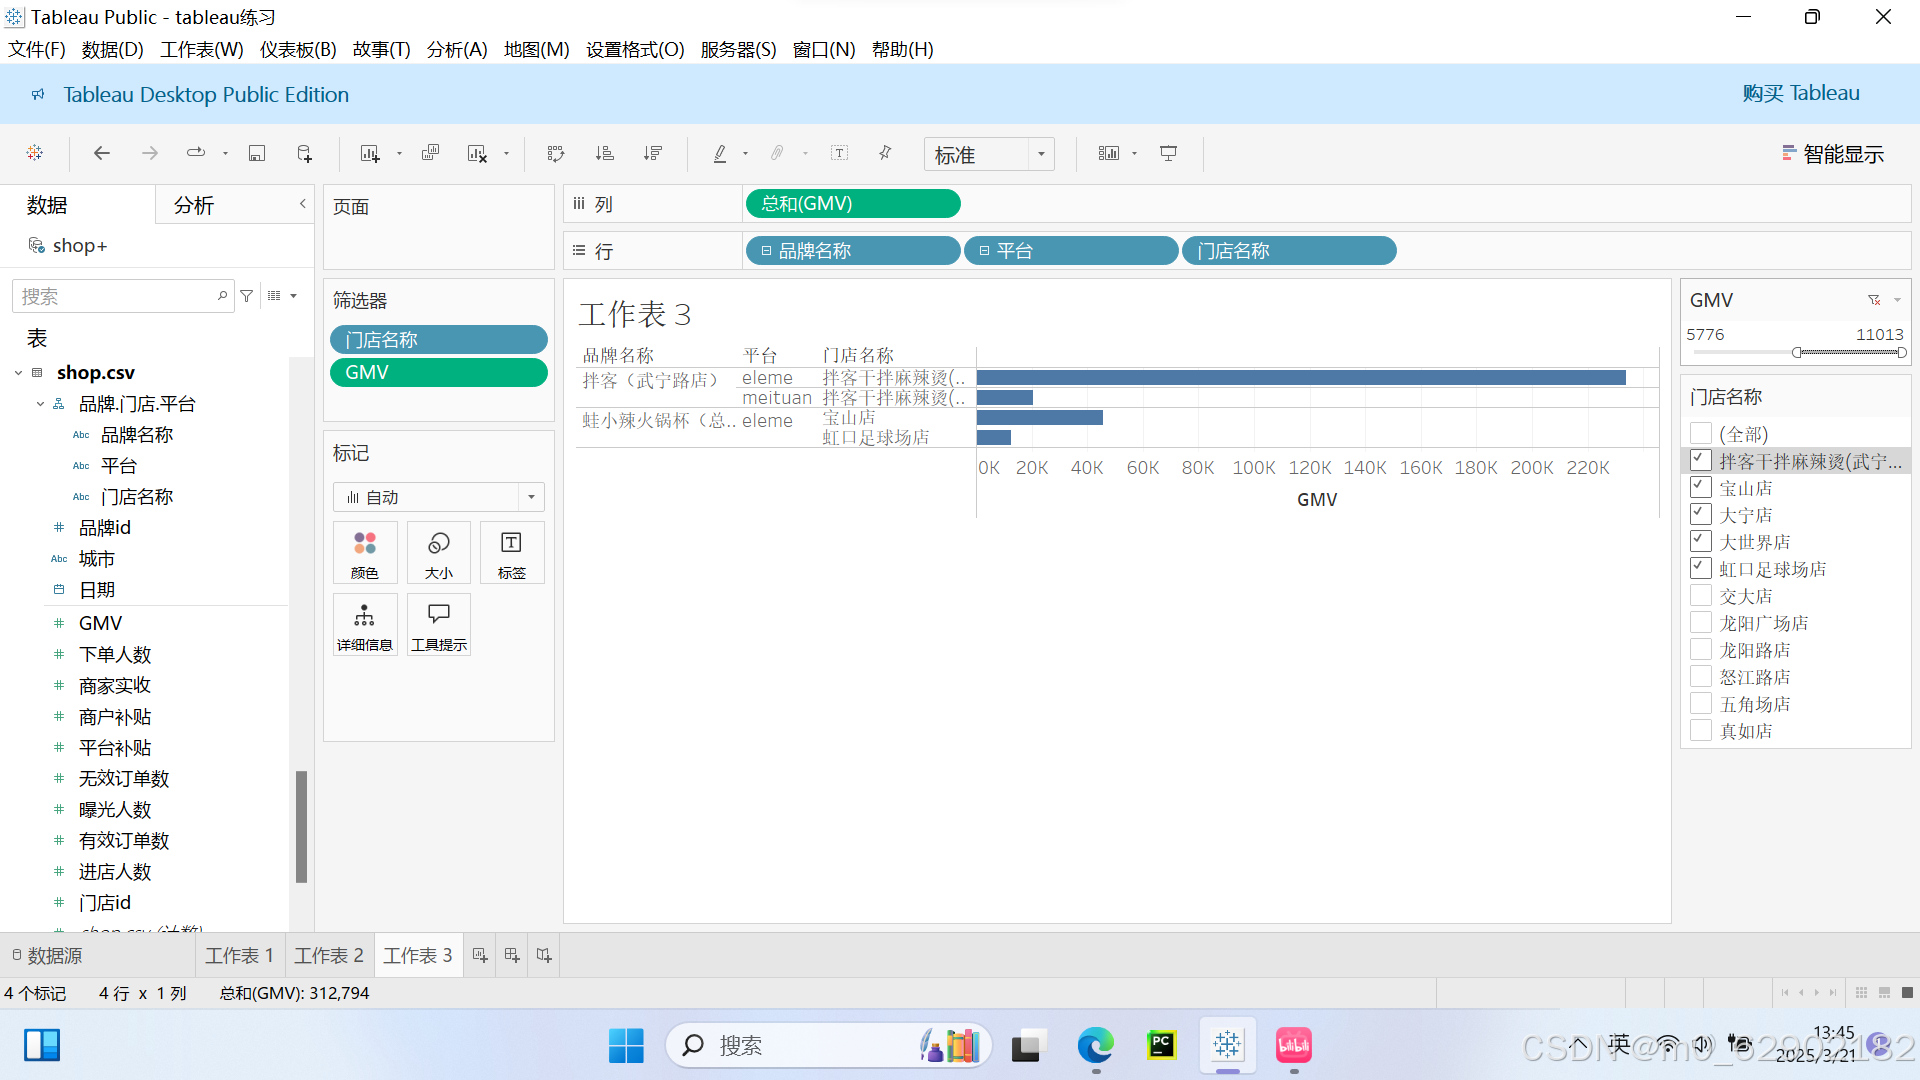Click the new worksheet tab icon
The width and height of the screenshot is (1920, 1080).
pos(480,955)
